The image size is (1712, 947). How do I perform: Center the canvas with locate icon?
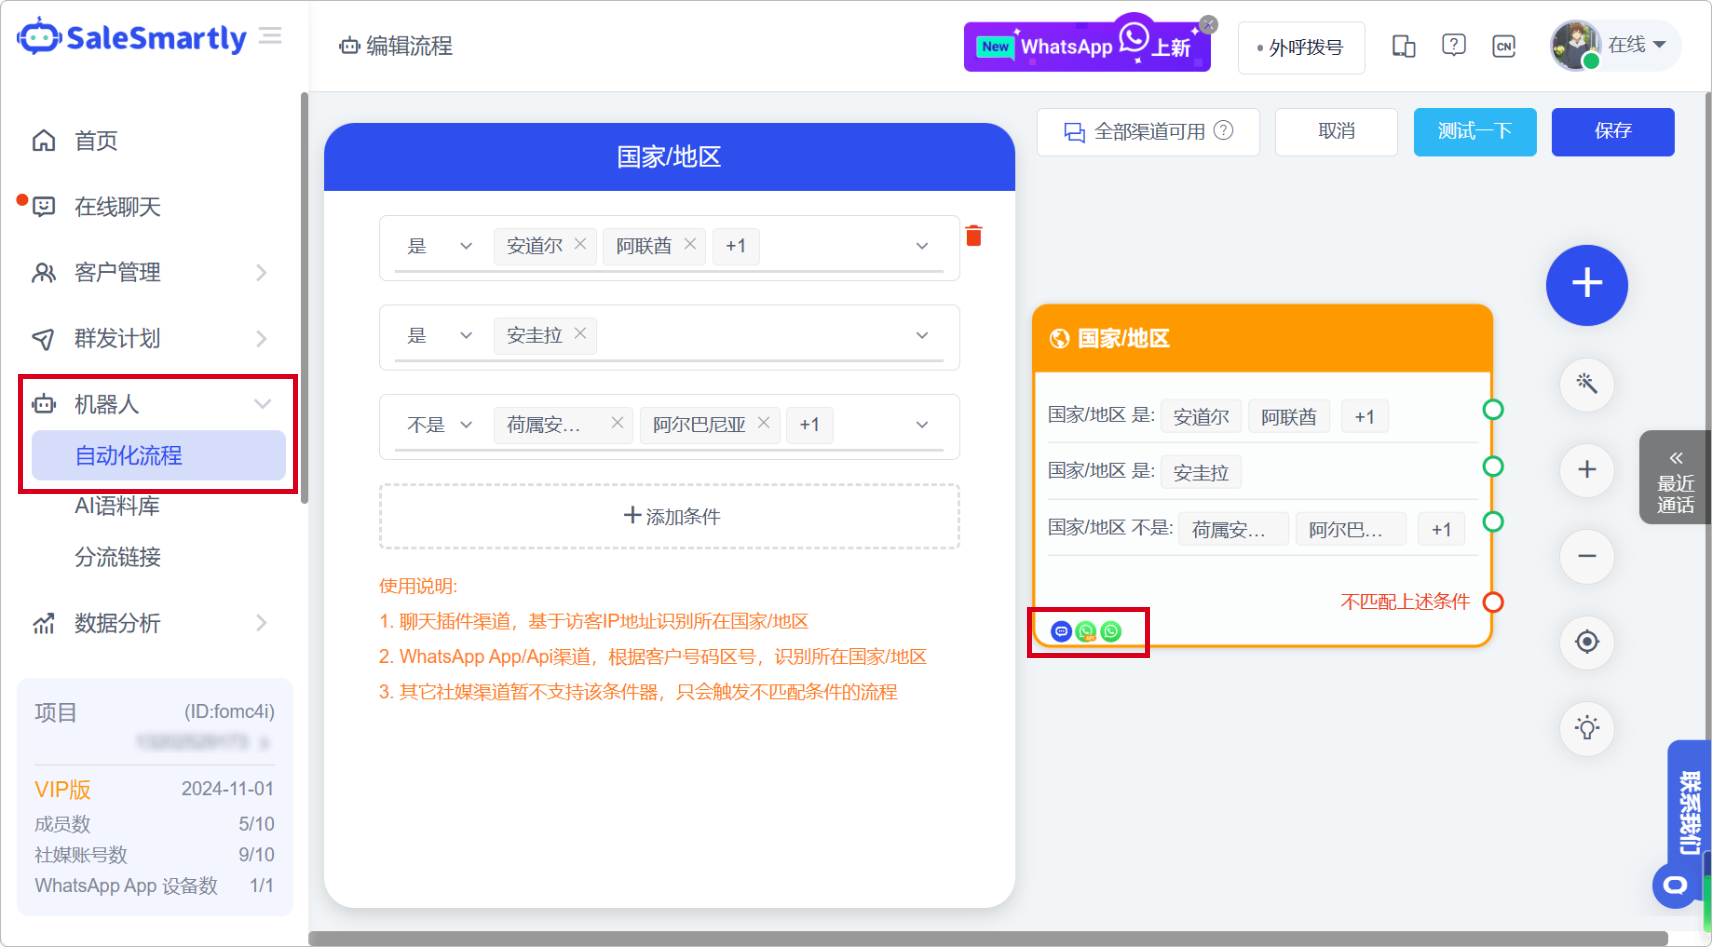pos(1586,642)
